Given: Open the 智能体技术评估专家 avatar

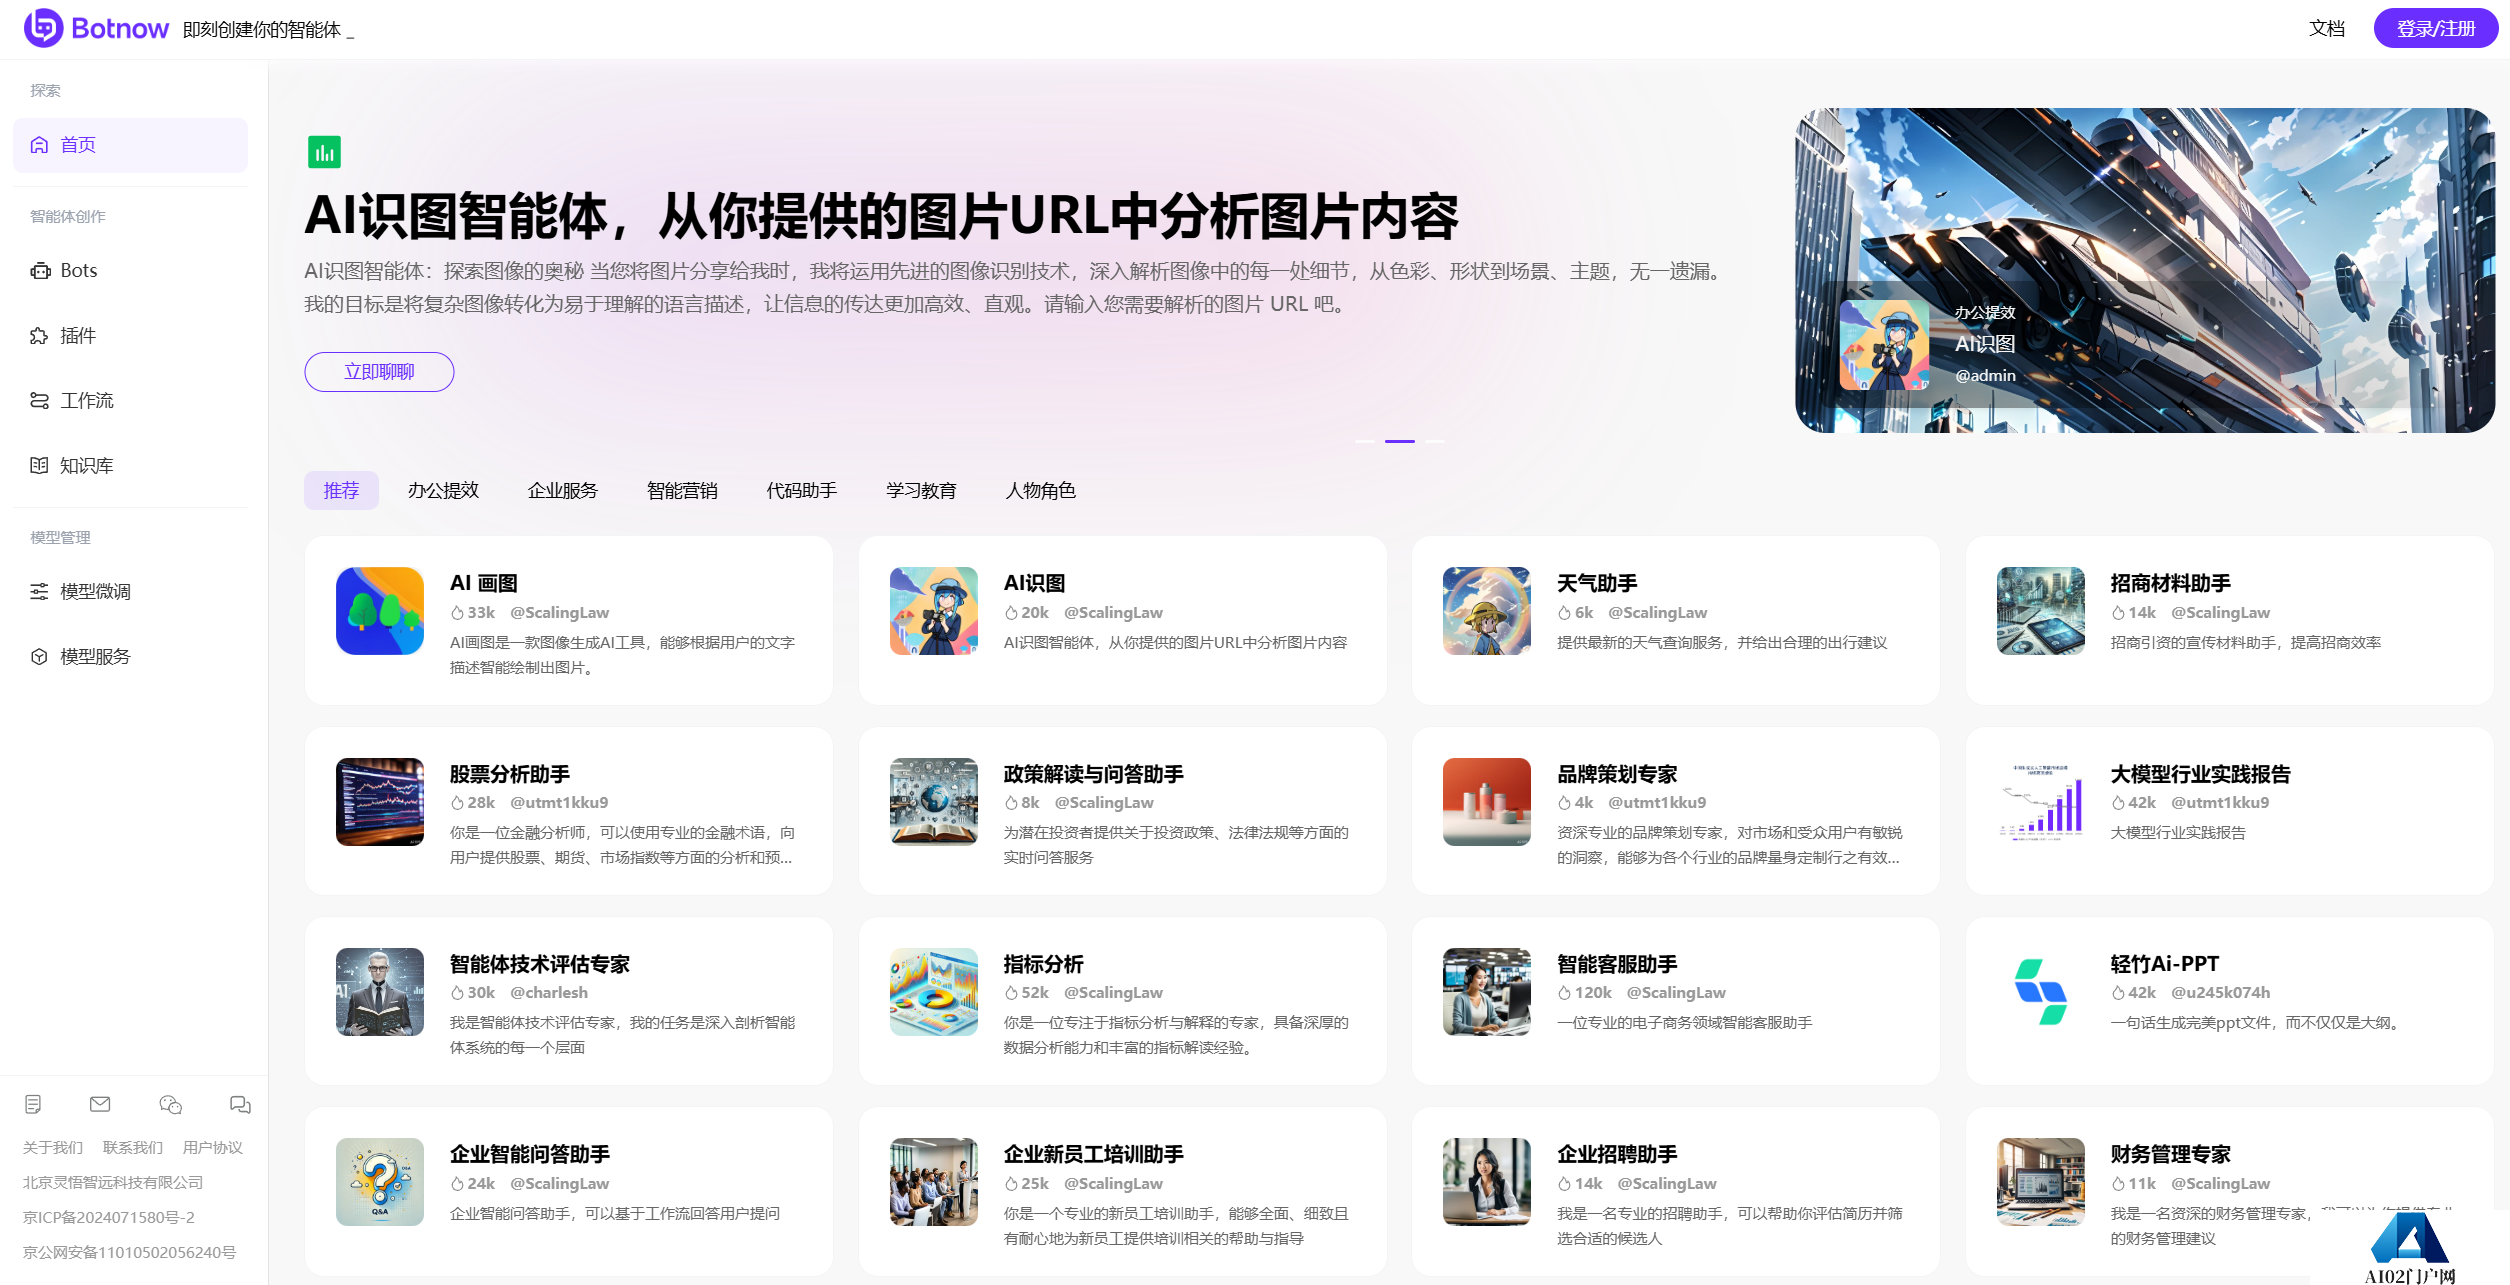Looking at the screenshot, I should [380, 992].
